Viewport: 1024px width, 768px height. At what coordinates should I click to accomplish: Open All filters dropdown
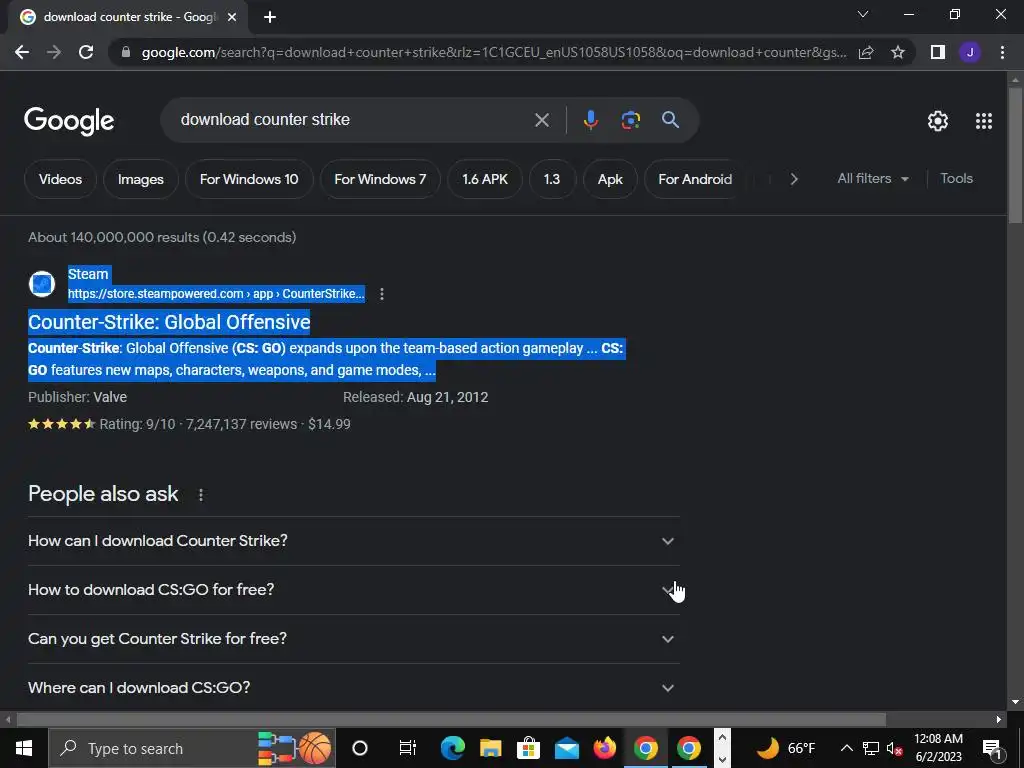click(x=873, y=178)
